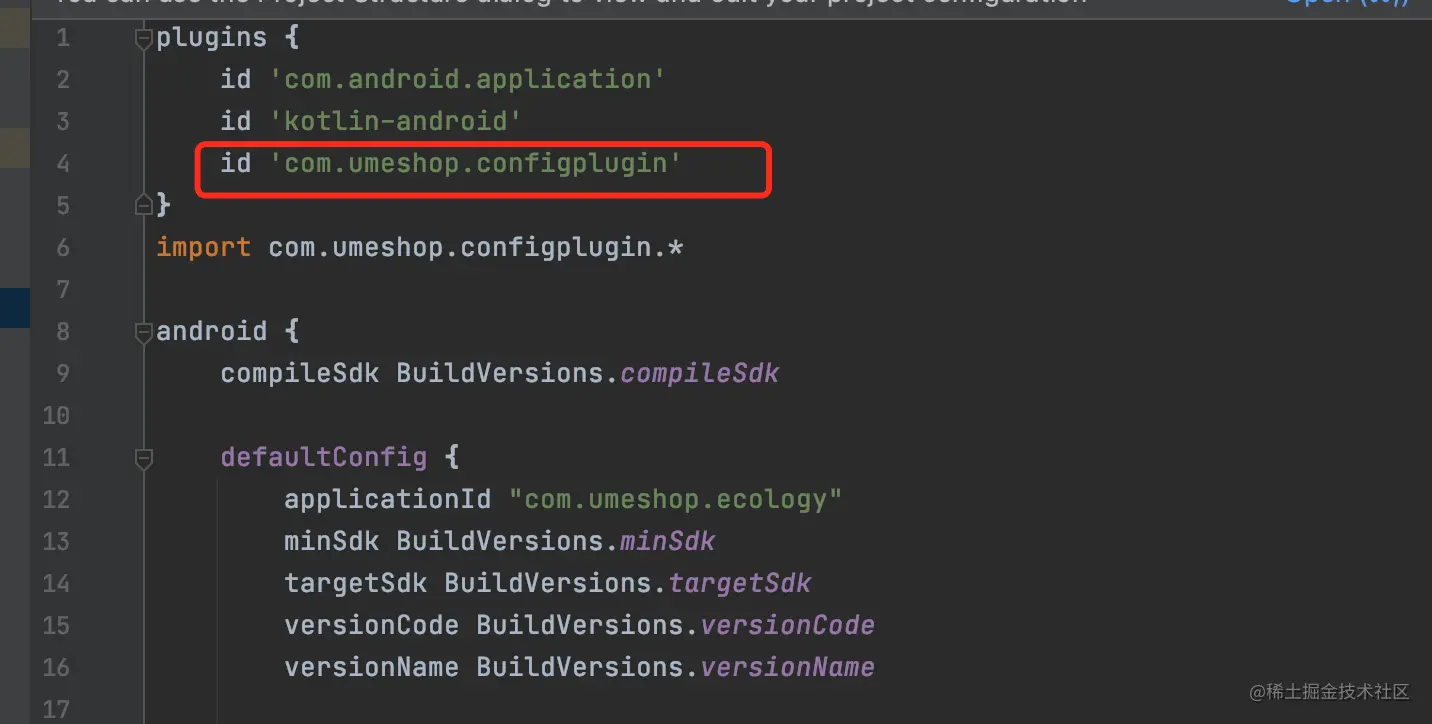The height and width of the screenshot is (724, 1432).
Task: Click the italic versionName after BuildVersions
Action: point(788,667)
